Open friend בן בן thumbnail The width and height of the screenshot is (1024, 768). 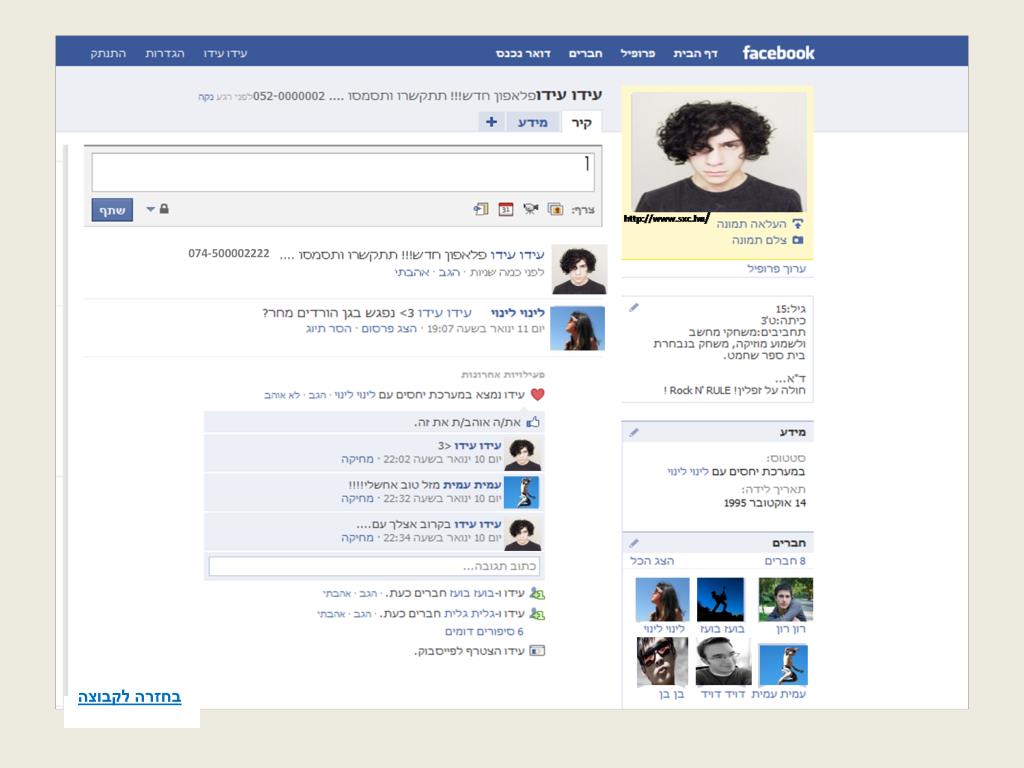pos(662,662)
